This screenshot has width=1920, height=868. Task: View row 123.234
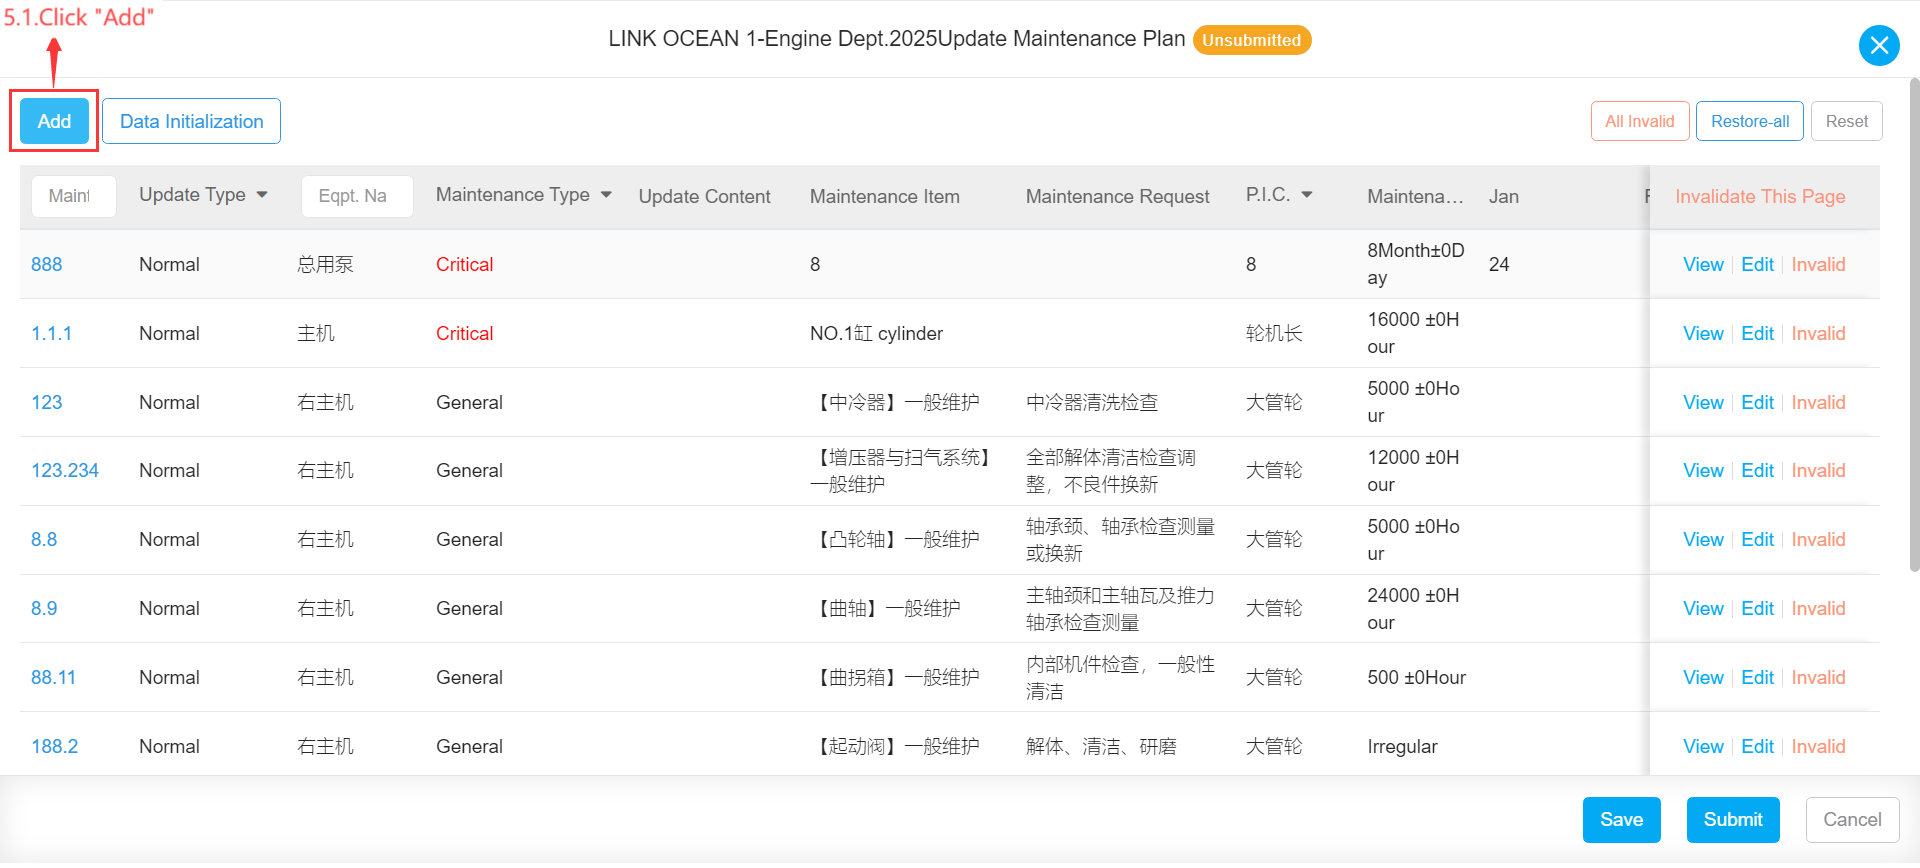point(1703,471)
